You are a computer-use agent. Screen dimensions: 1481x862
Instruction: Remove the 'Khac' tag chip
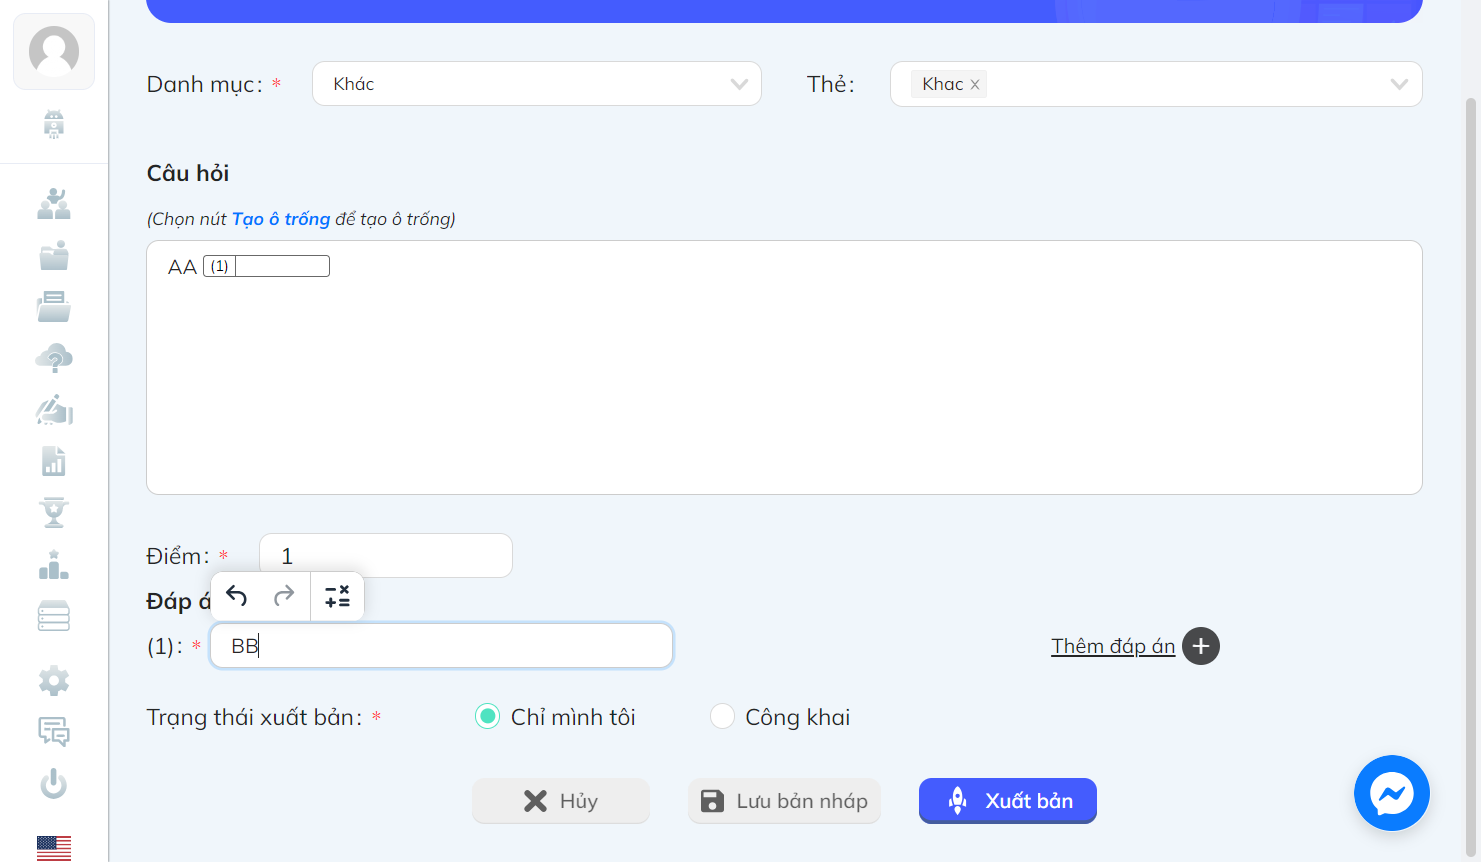(x=975, y=85)
